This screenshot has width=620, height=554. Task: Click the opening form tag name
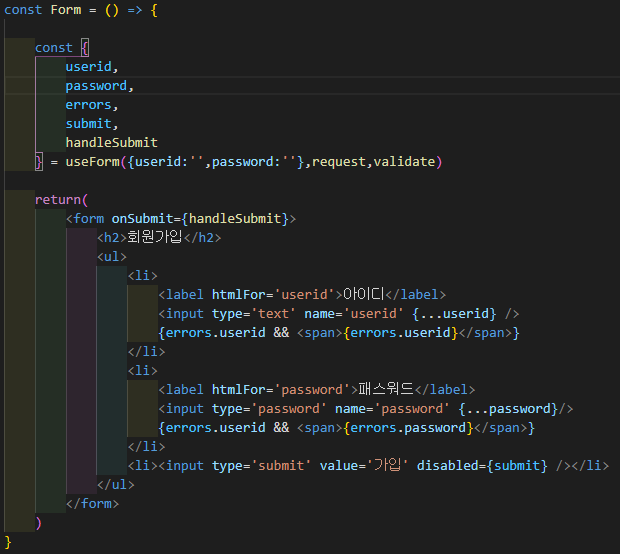89,219
